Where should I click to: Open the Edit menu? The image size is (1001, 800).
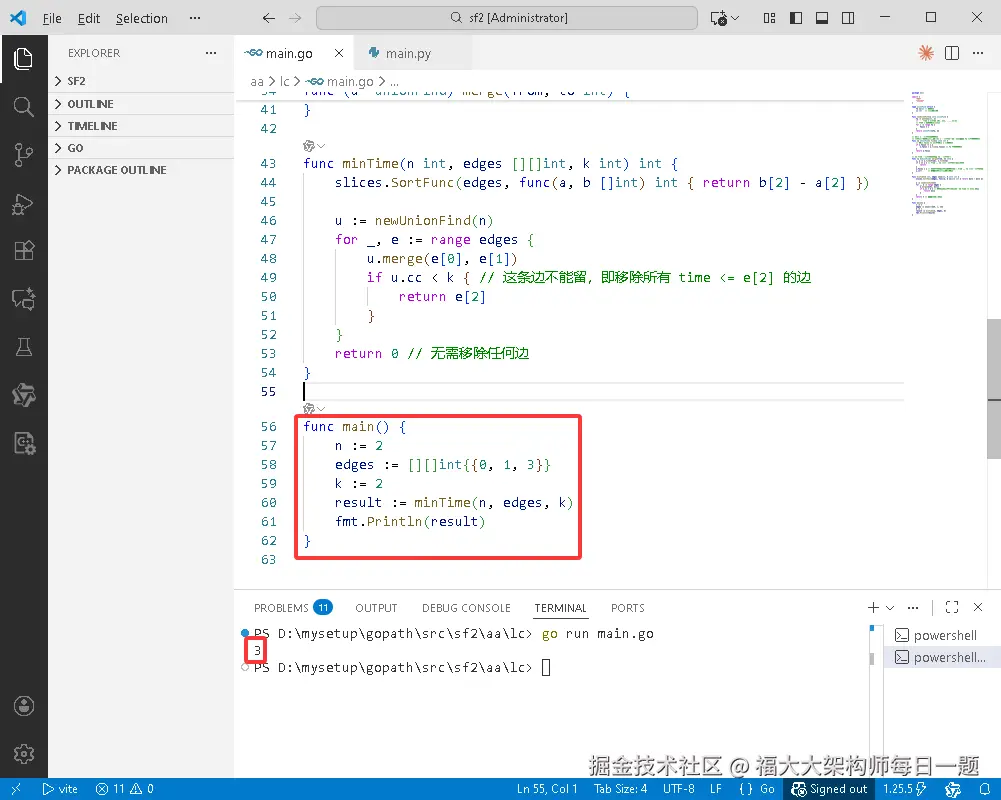point(89,19)
